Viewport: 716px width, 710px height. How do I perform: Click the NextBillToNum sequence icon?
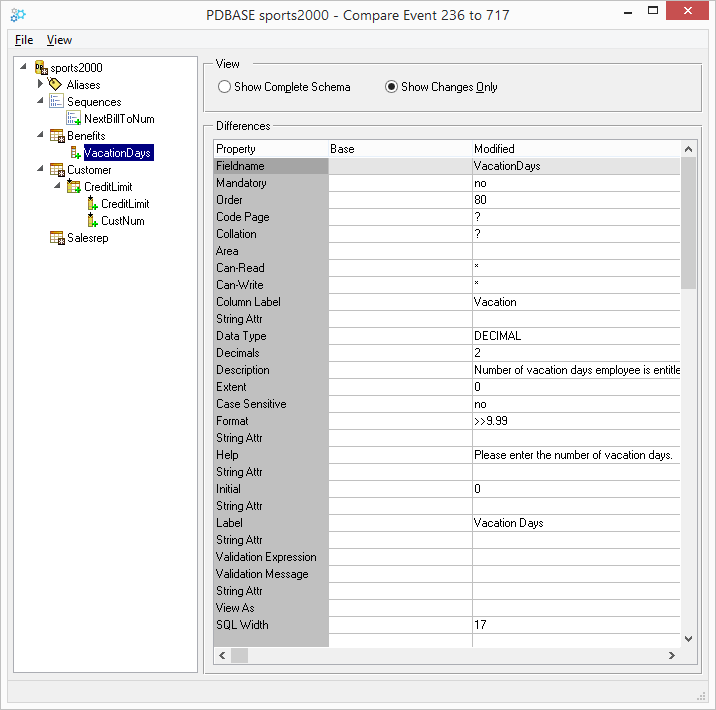(x=74, y=118)
